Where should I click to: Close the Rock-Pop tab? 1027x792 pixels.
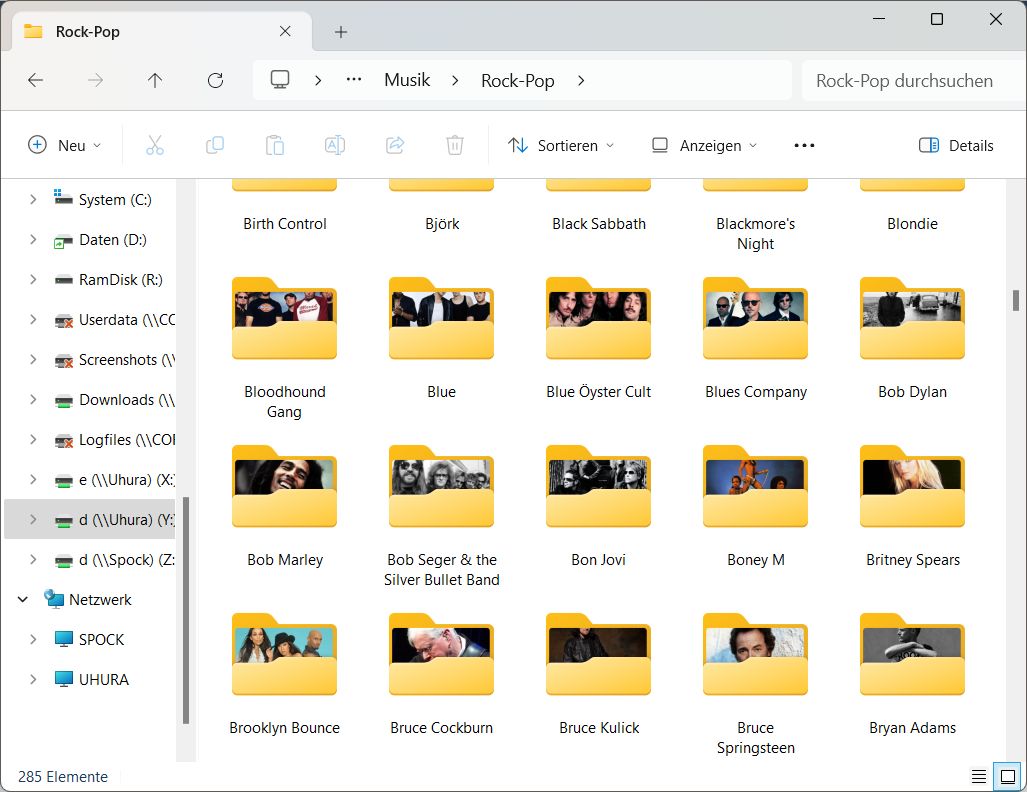285,31
